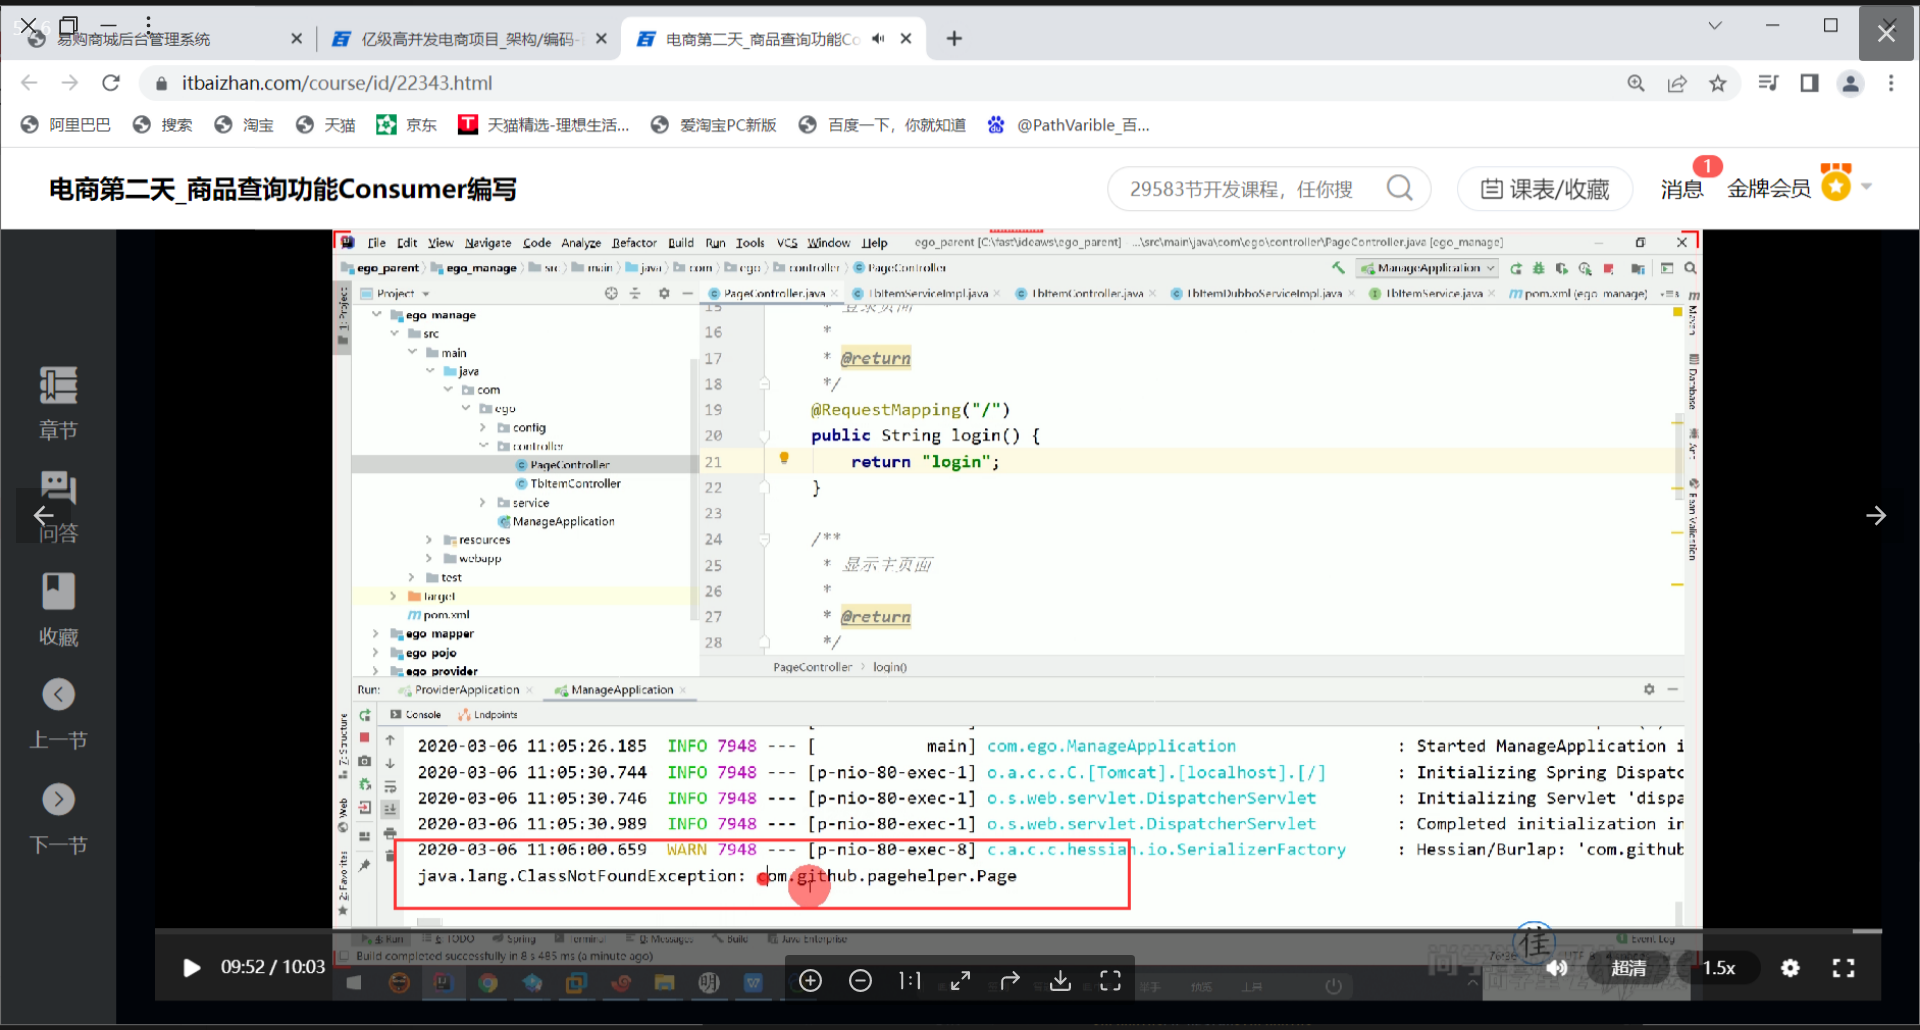Open a new browser tab
This screenshot has width=1920, height=1030.
coord(954,39)
